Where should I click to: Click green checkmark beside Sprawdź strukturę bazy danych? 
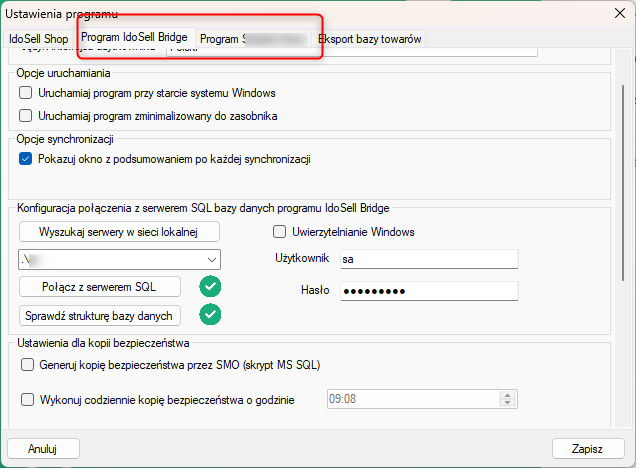click(x=210, y=315)
